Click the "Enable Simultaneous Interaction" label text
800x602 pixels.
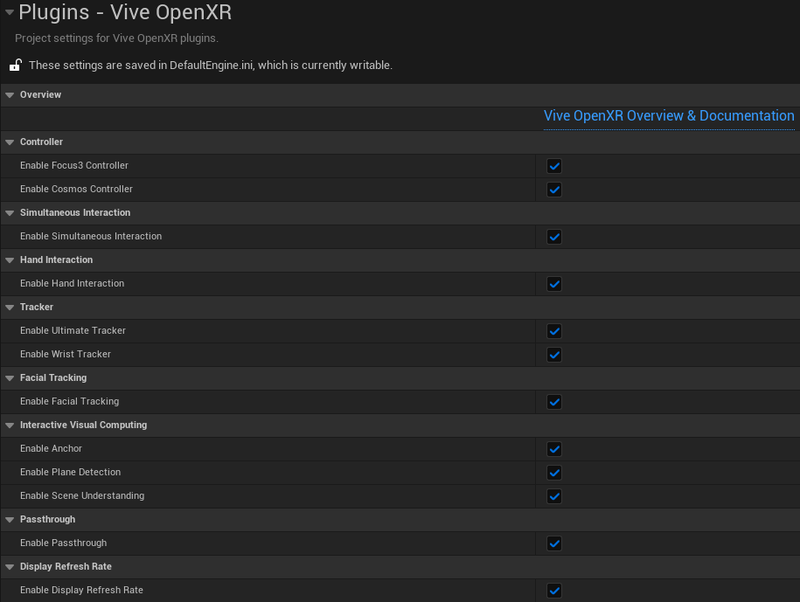pos(91,236)
